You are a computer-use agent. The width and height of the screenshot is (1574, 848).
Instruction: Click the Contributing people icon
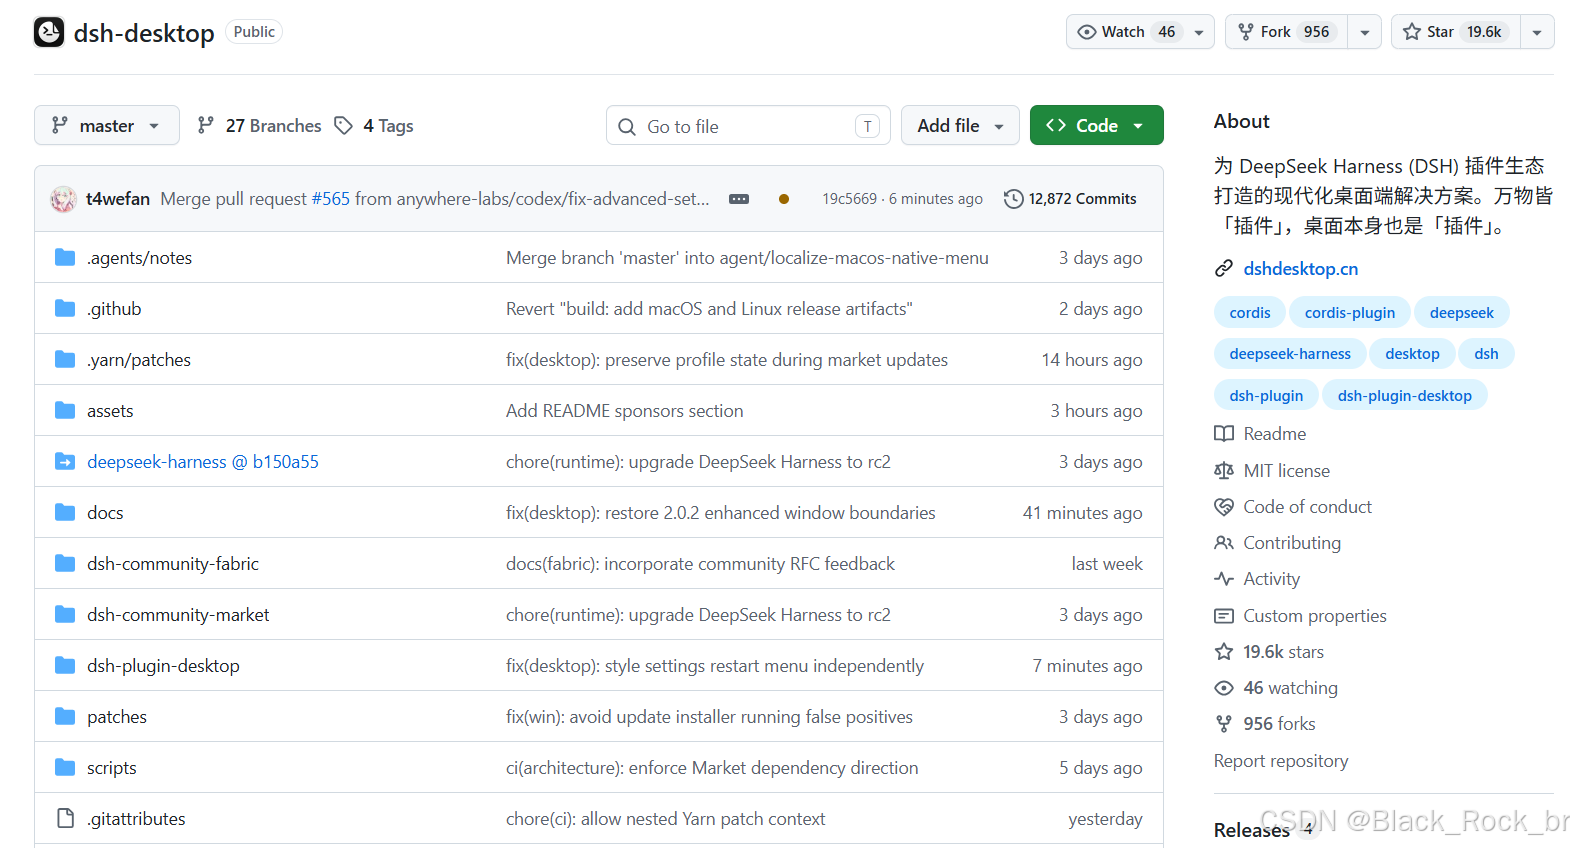(1224, 543)
